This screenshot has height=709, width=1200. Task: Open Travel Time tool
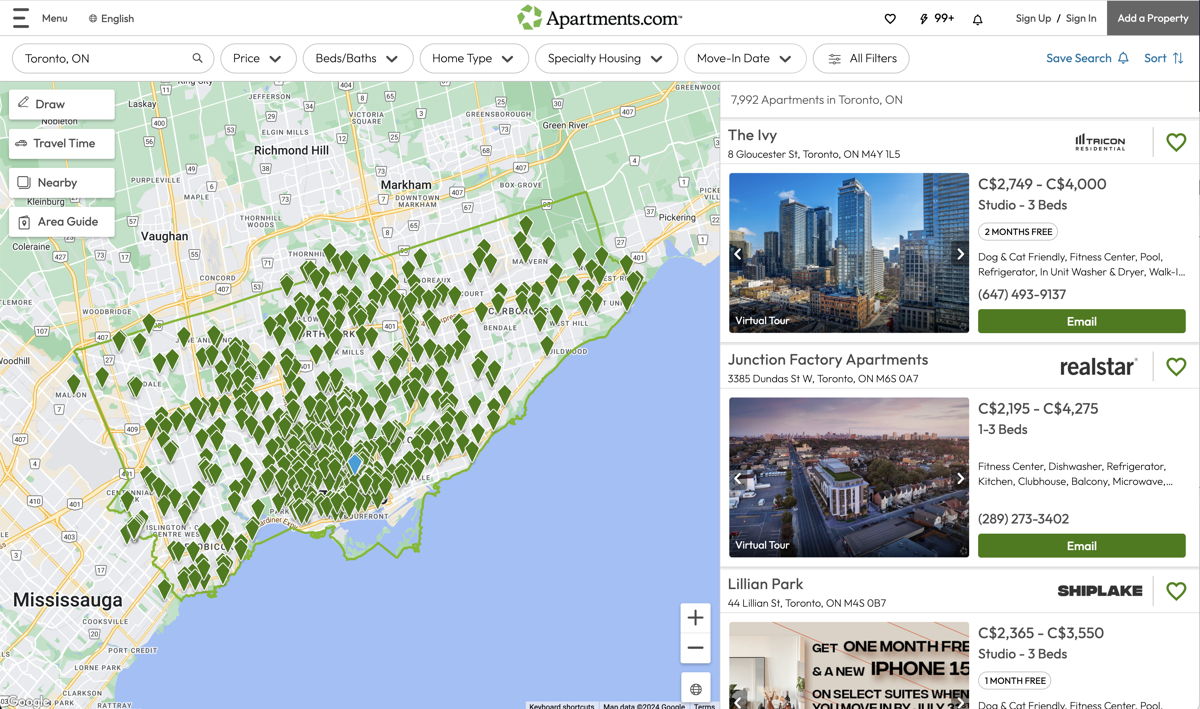click(62, 143)
